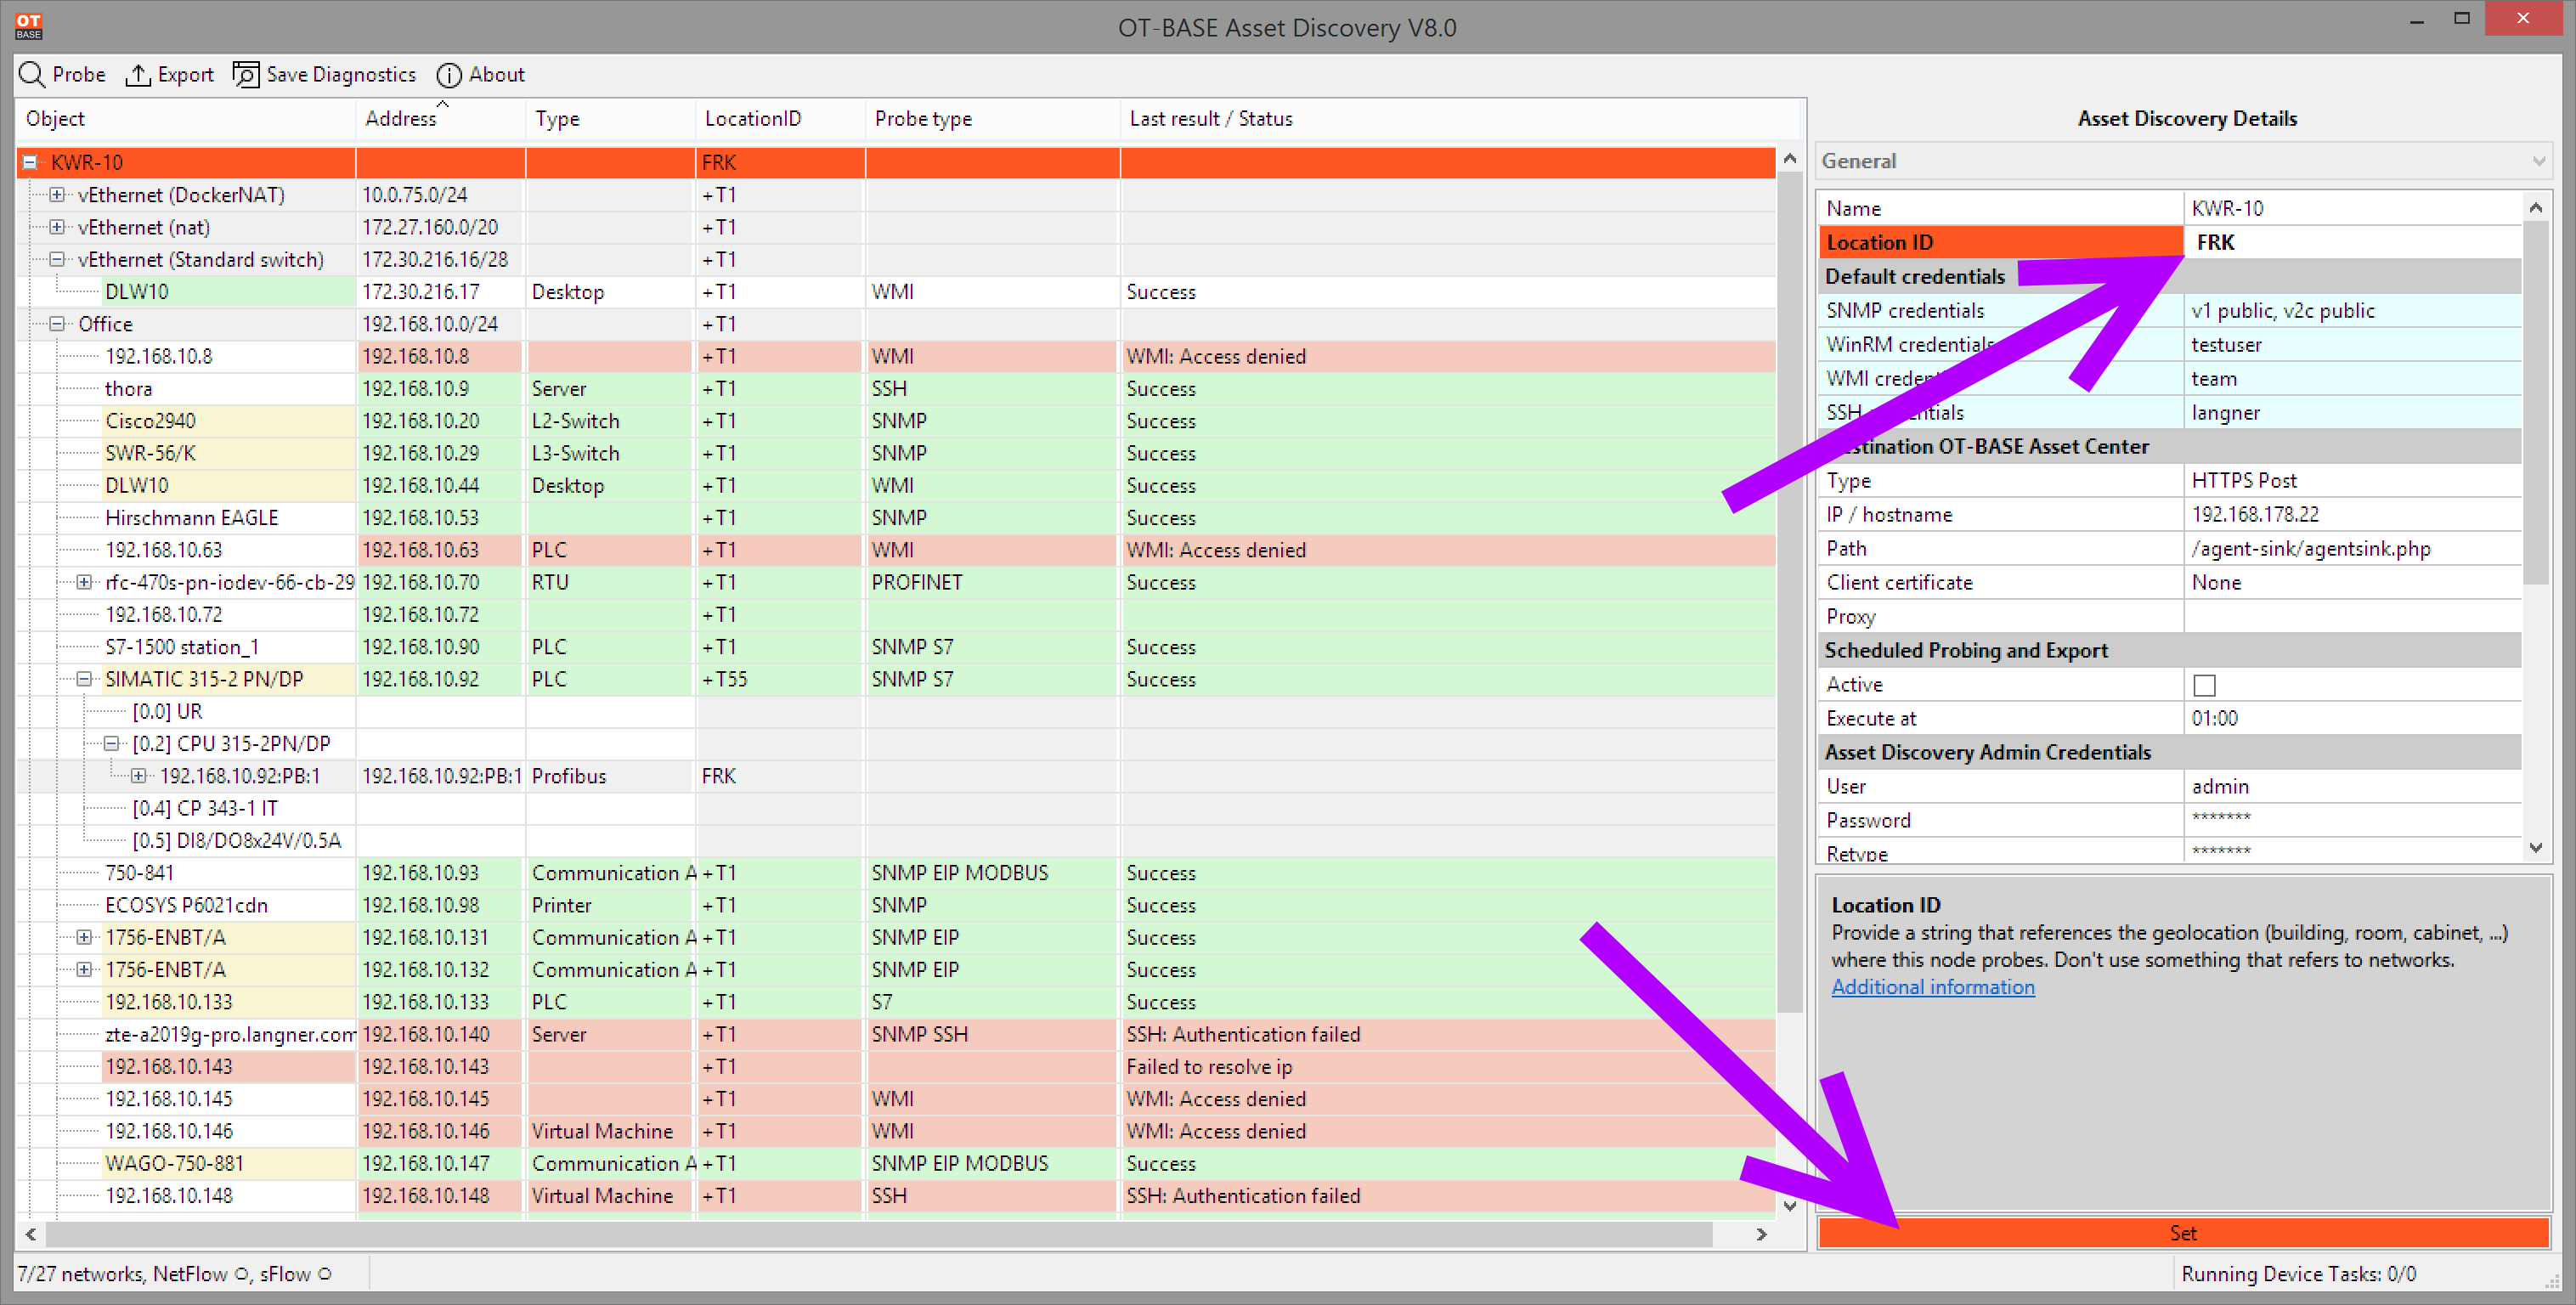2576x1305 pixels.
Task: Click details panel scroll-up arrow
Action: click(2535, 208)
